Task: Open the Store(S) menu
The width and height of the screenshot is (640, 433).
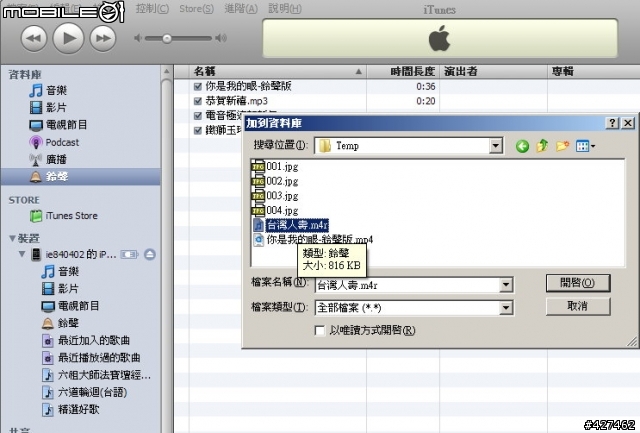Action: point(196,9)
